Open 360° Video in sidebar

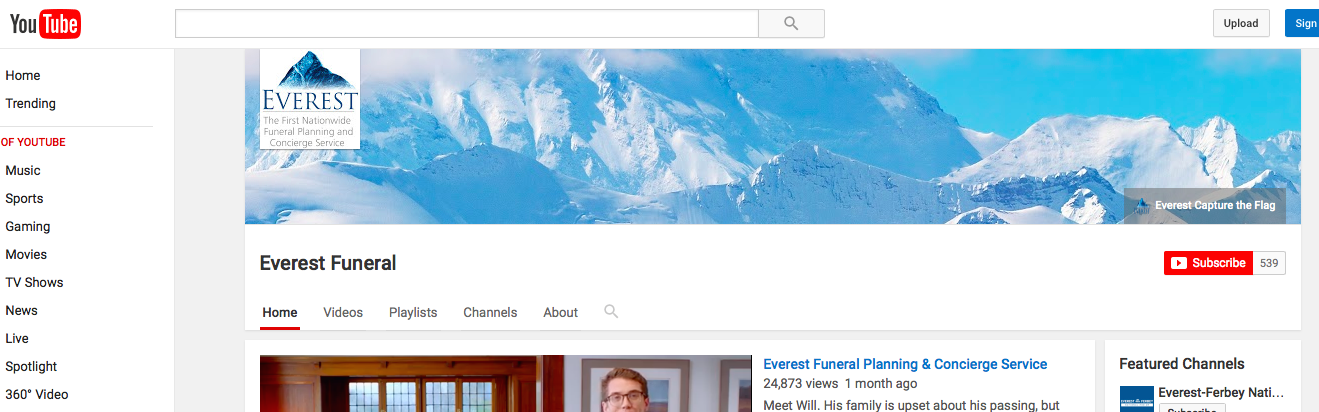point(37,394)
